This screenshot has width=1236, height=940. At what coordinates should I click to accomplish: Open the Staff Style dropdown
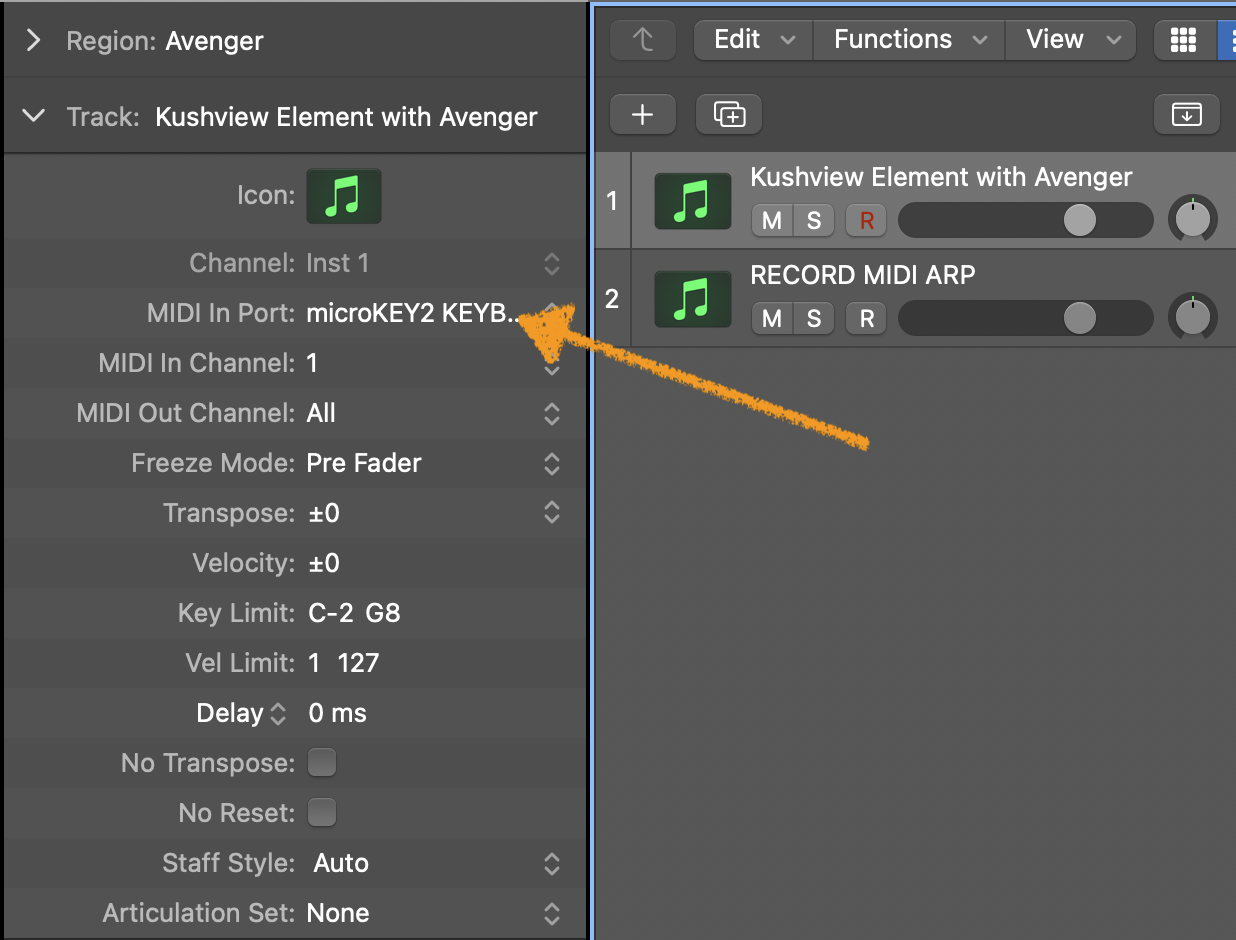(551, 863)
